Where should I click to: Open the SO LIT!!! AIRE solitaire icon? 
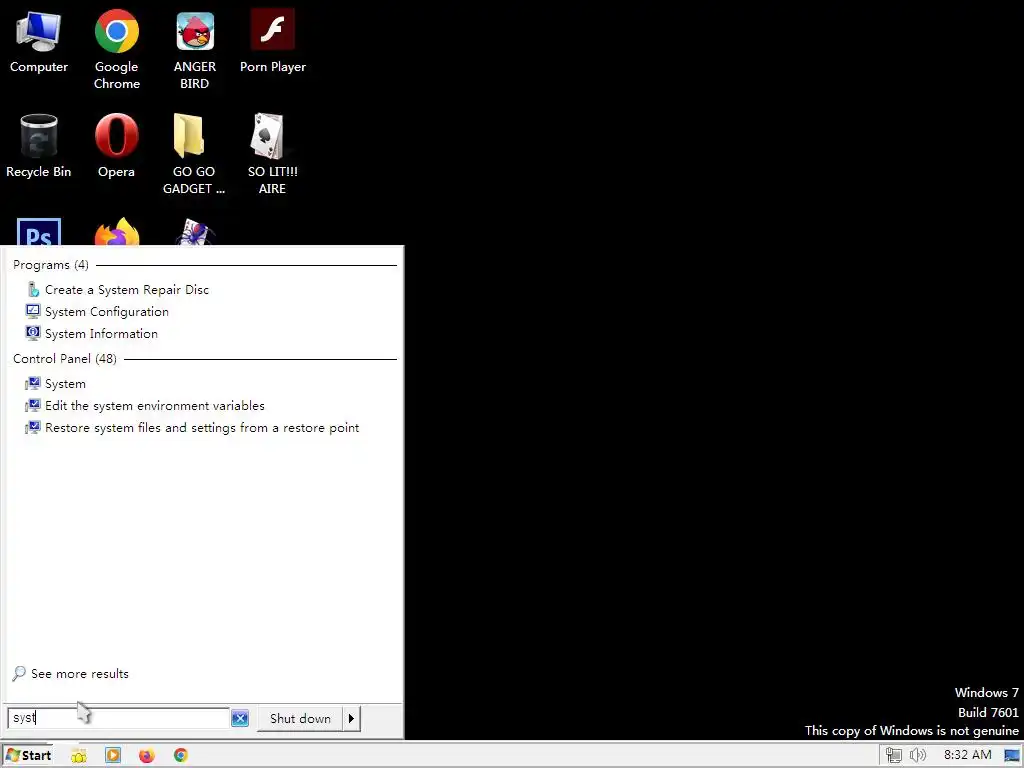click(272, 154)
